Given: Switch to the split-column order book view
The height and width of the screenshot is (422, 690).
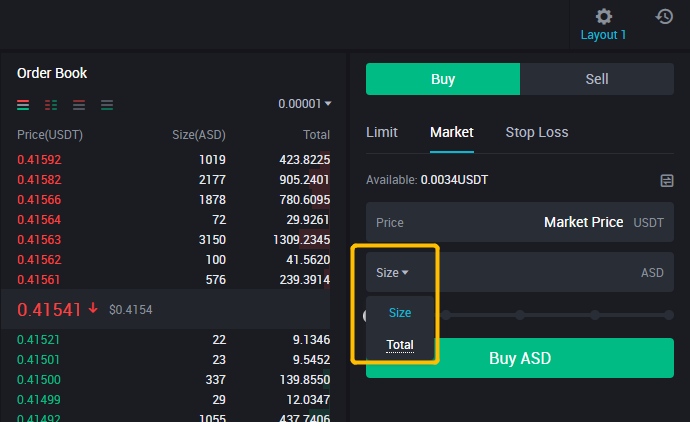Looking at the screenshot, I should (x=51, y=104).
